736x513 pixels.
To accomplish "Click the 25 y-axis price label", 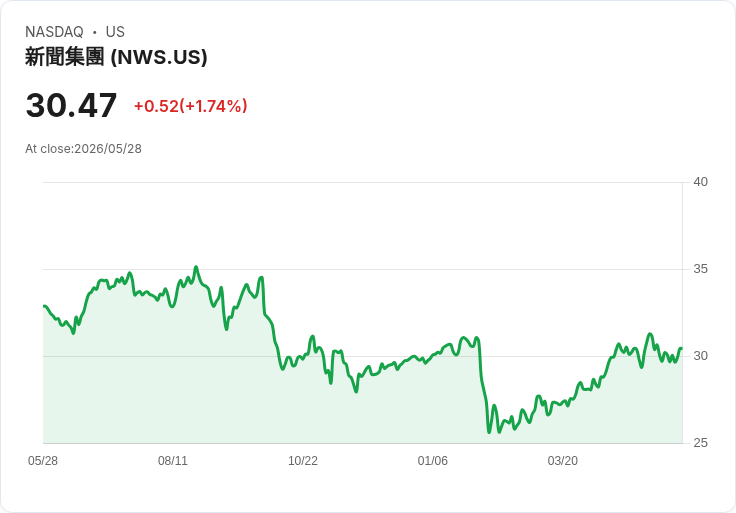I will click(700, 443).
